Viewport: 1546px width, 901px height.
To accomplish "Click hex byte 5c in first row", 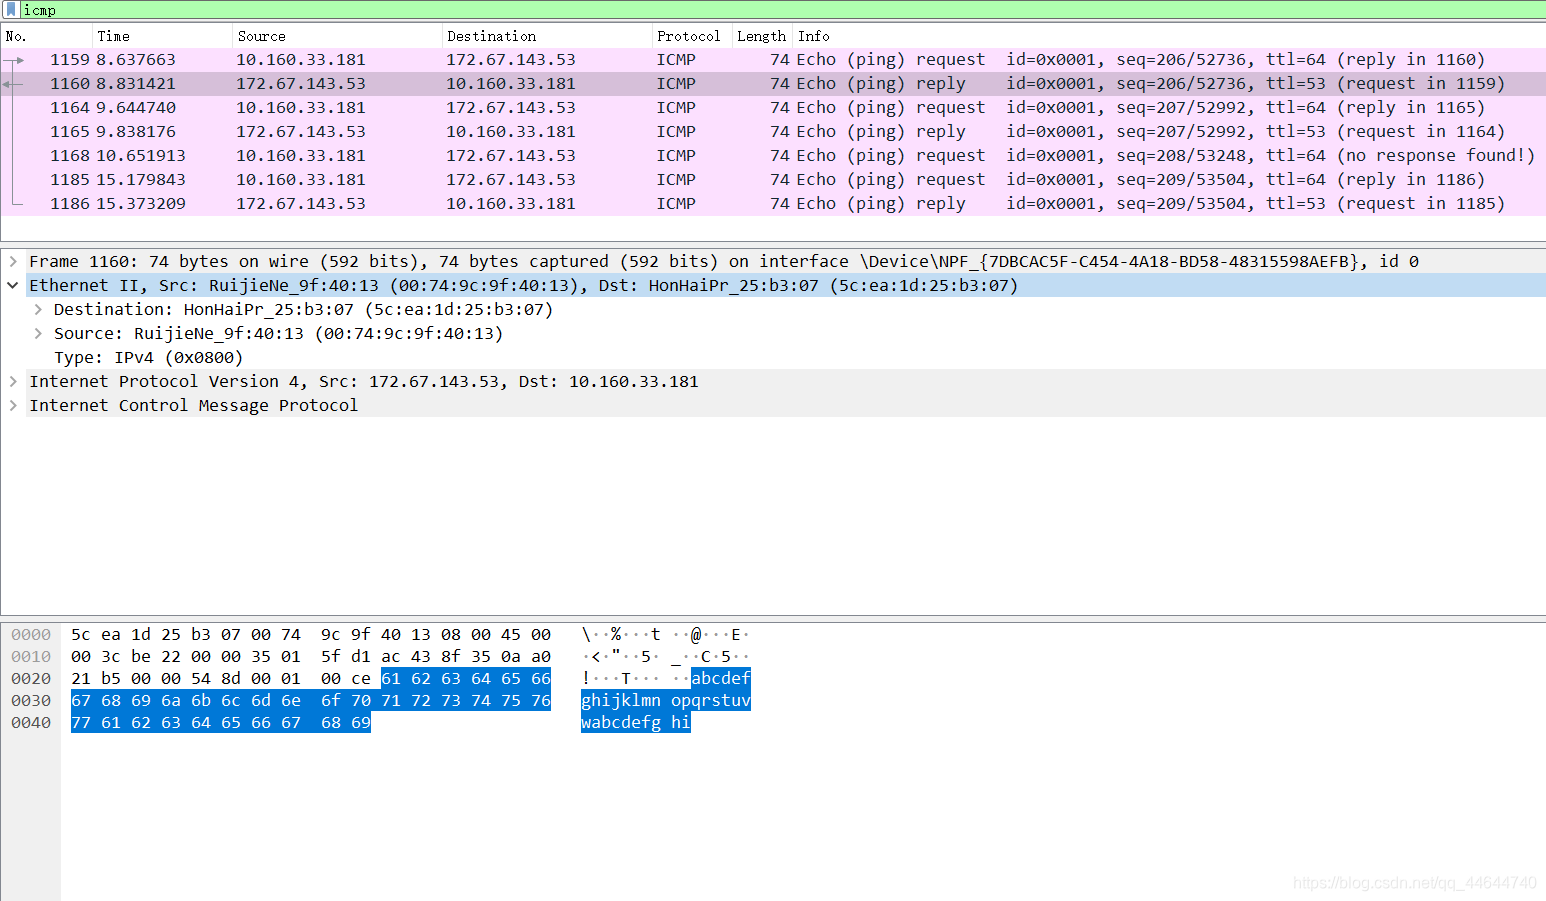I will click(x=81, y=635).
